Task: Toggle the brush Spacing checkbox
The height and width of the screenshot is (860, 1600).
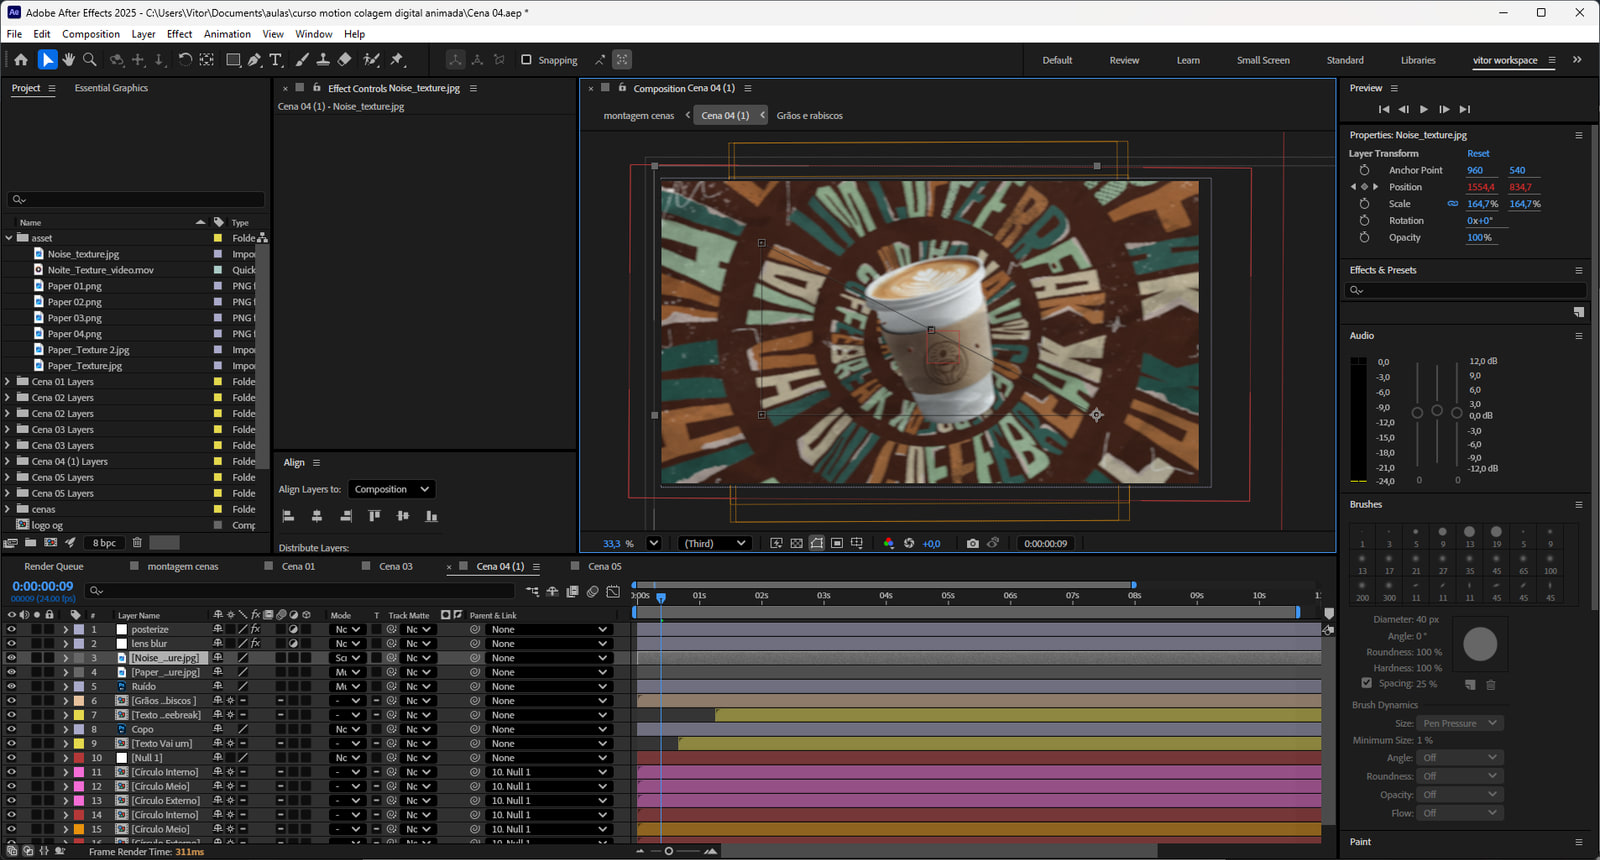Action: [x=1367, y=683]
